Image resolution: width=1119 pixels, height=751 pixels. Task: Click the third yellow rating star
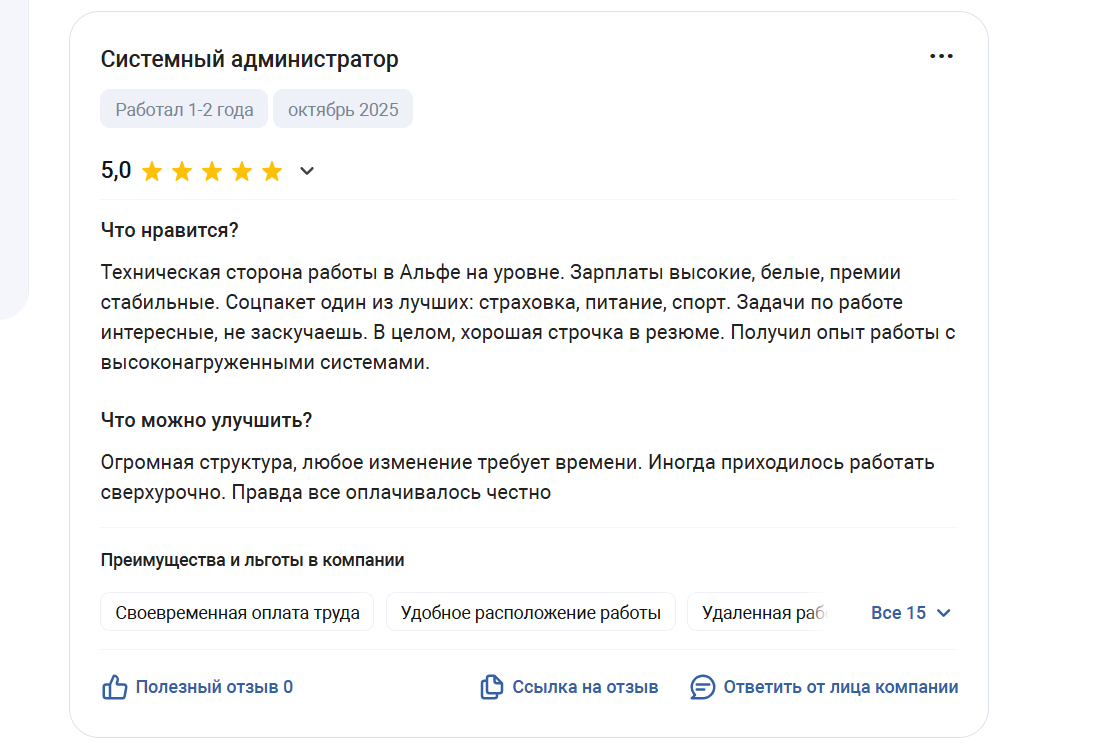point(212,171)
